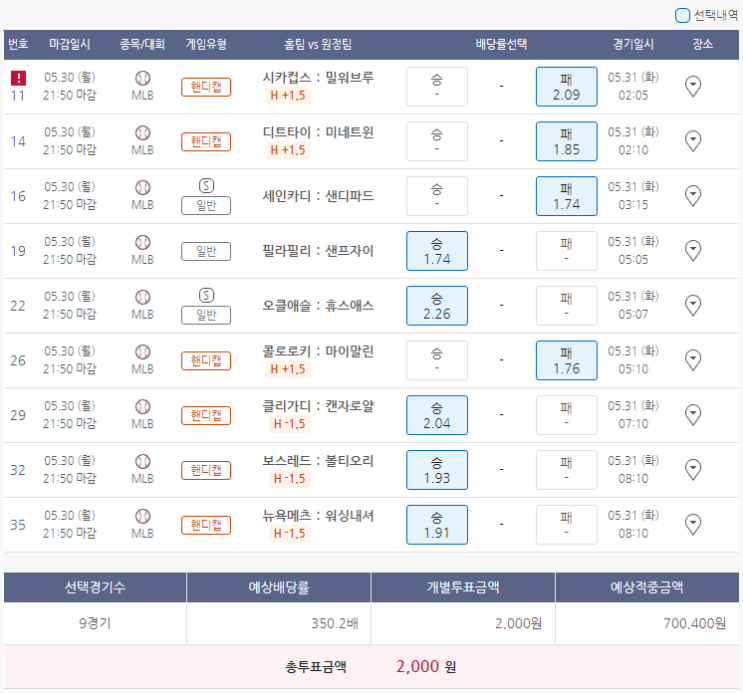
Task: Click the 2,000원 individual bet amount
Action: coord(518,623)
